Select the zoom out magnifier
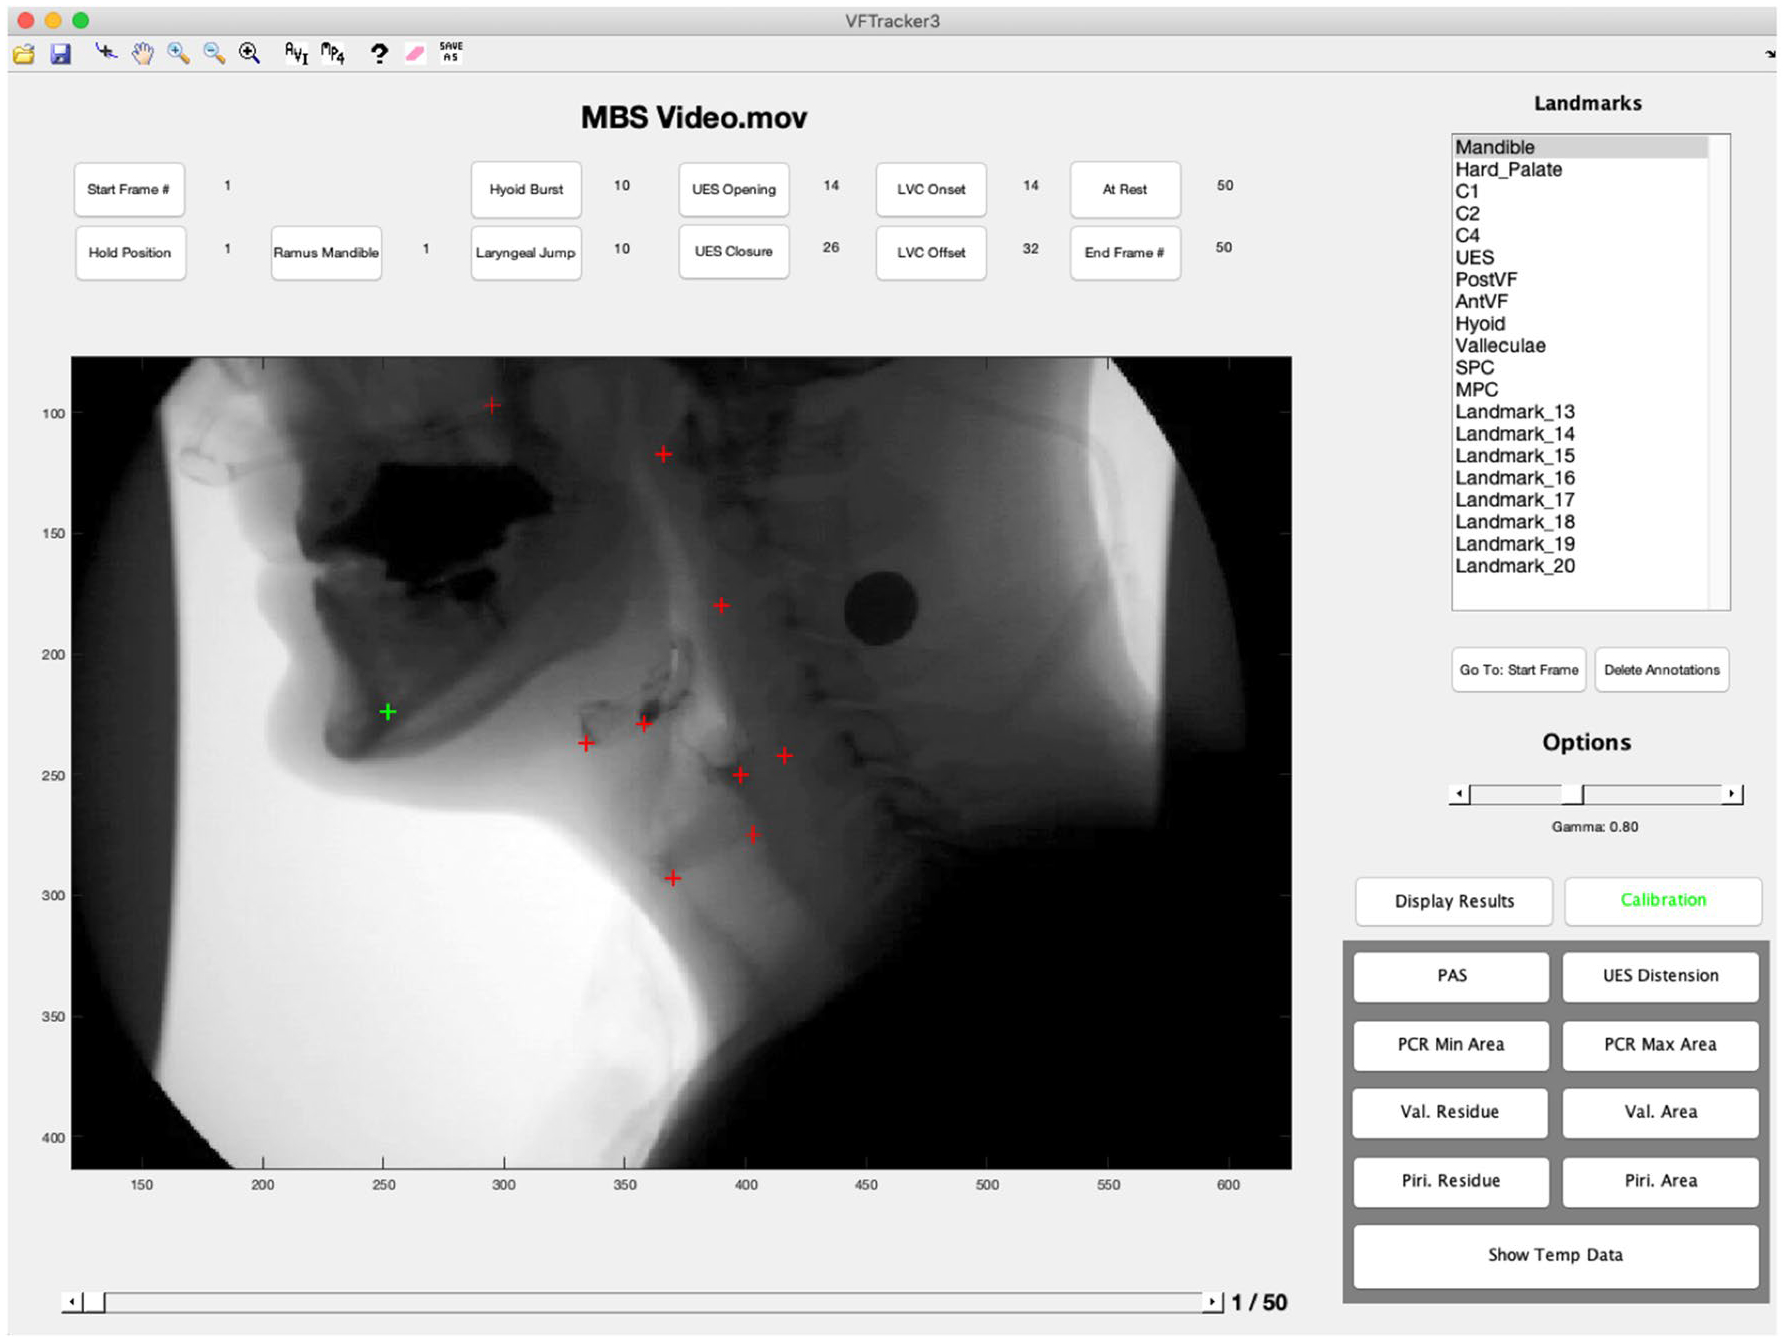Viewport: 1786px width, 1342px height. pos(214,53)
